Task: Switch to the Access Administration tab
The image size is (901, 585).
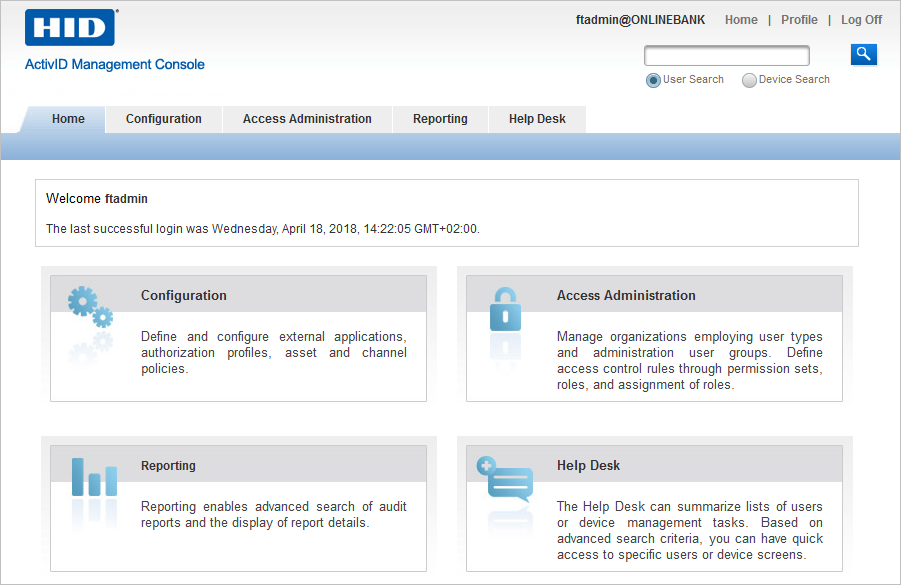Action: tap(307, 118)
